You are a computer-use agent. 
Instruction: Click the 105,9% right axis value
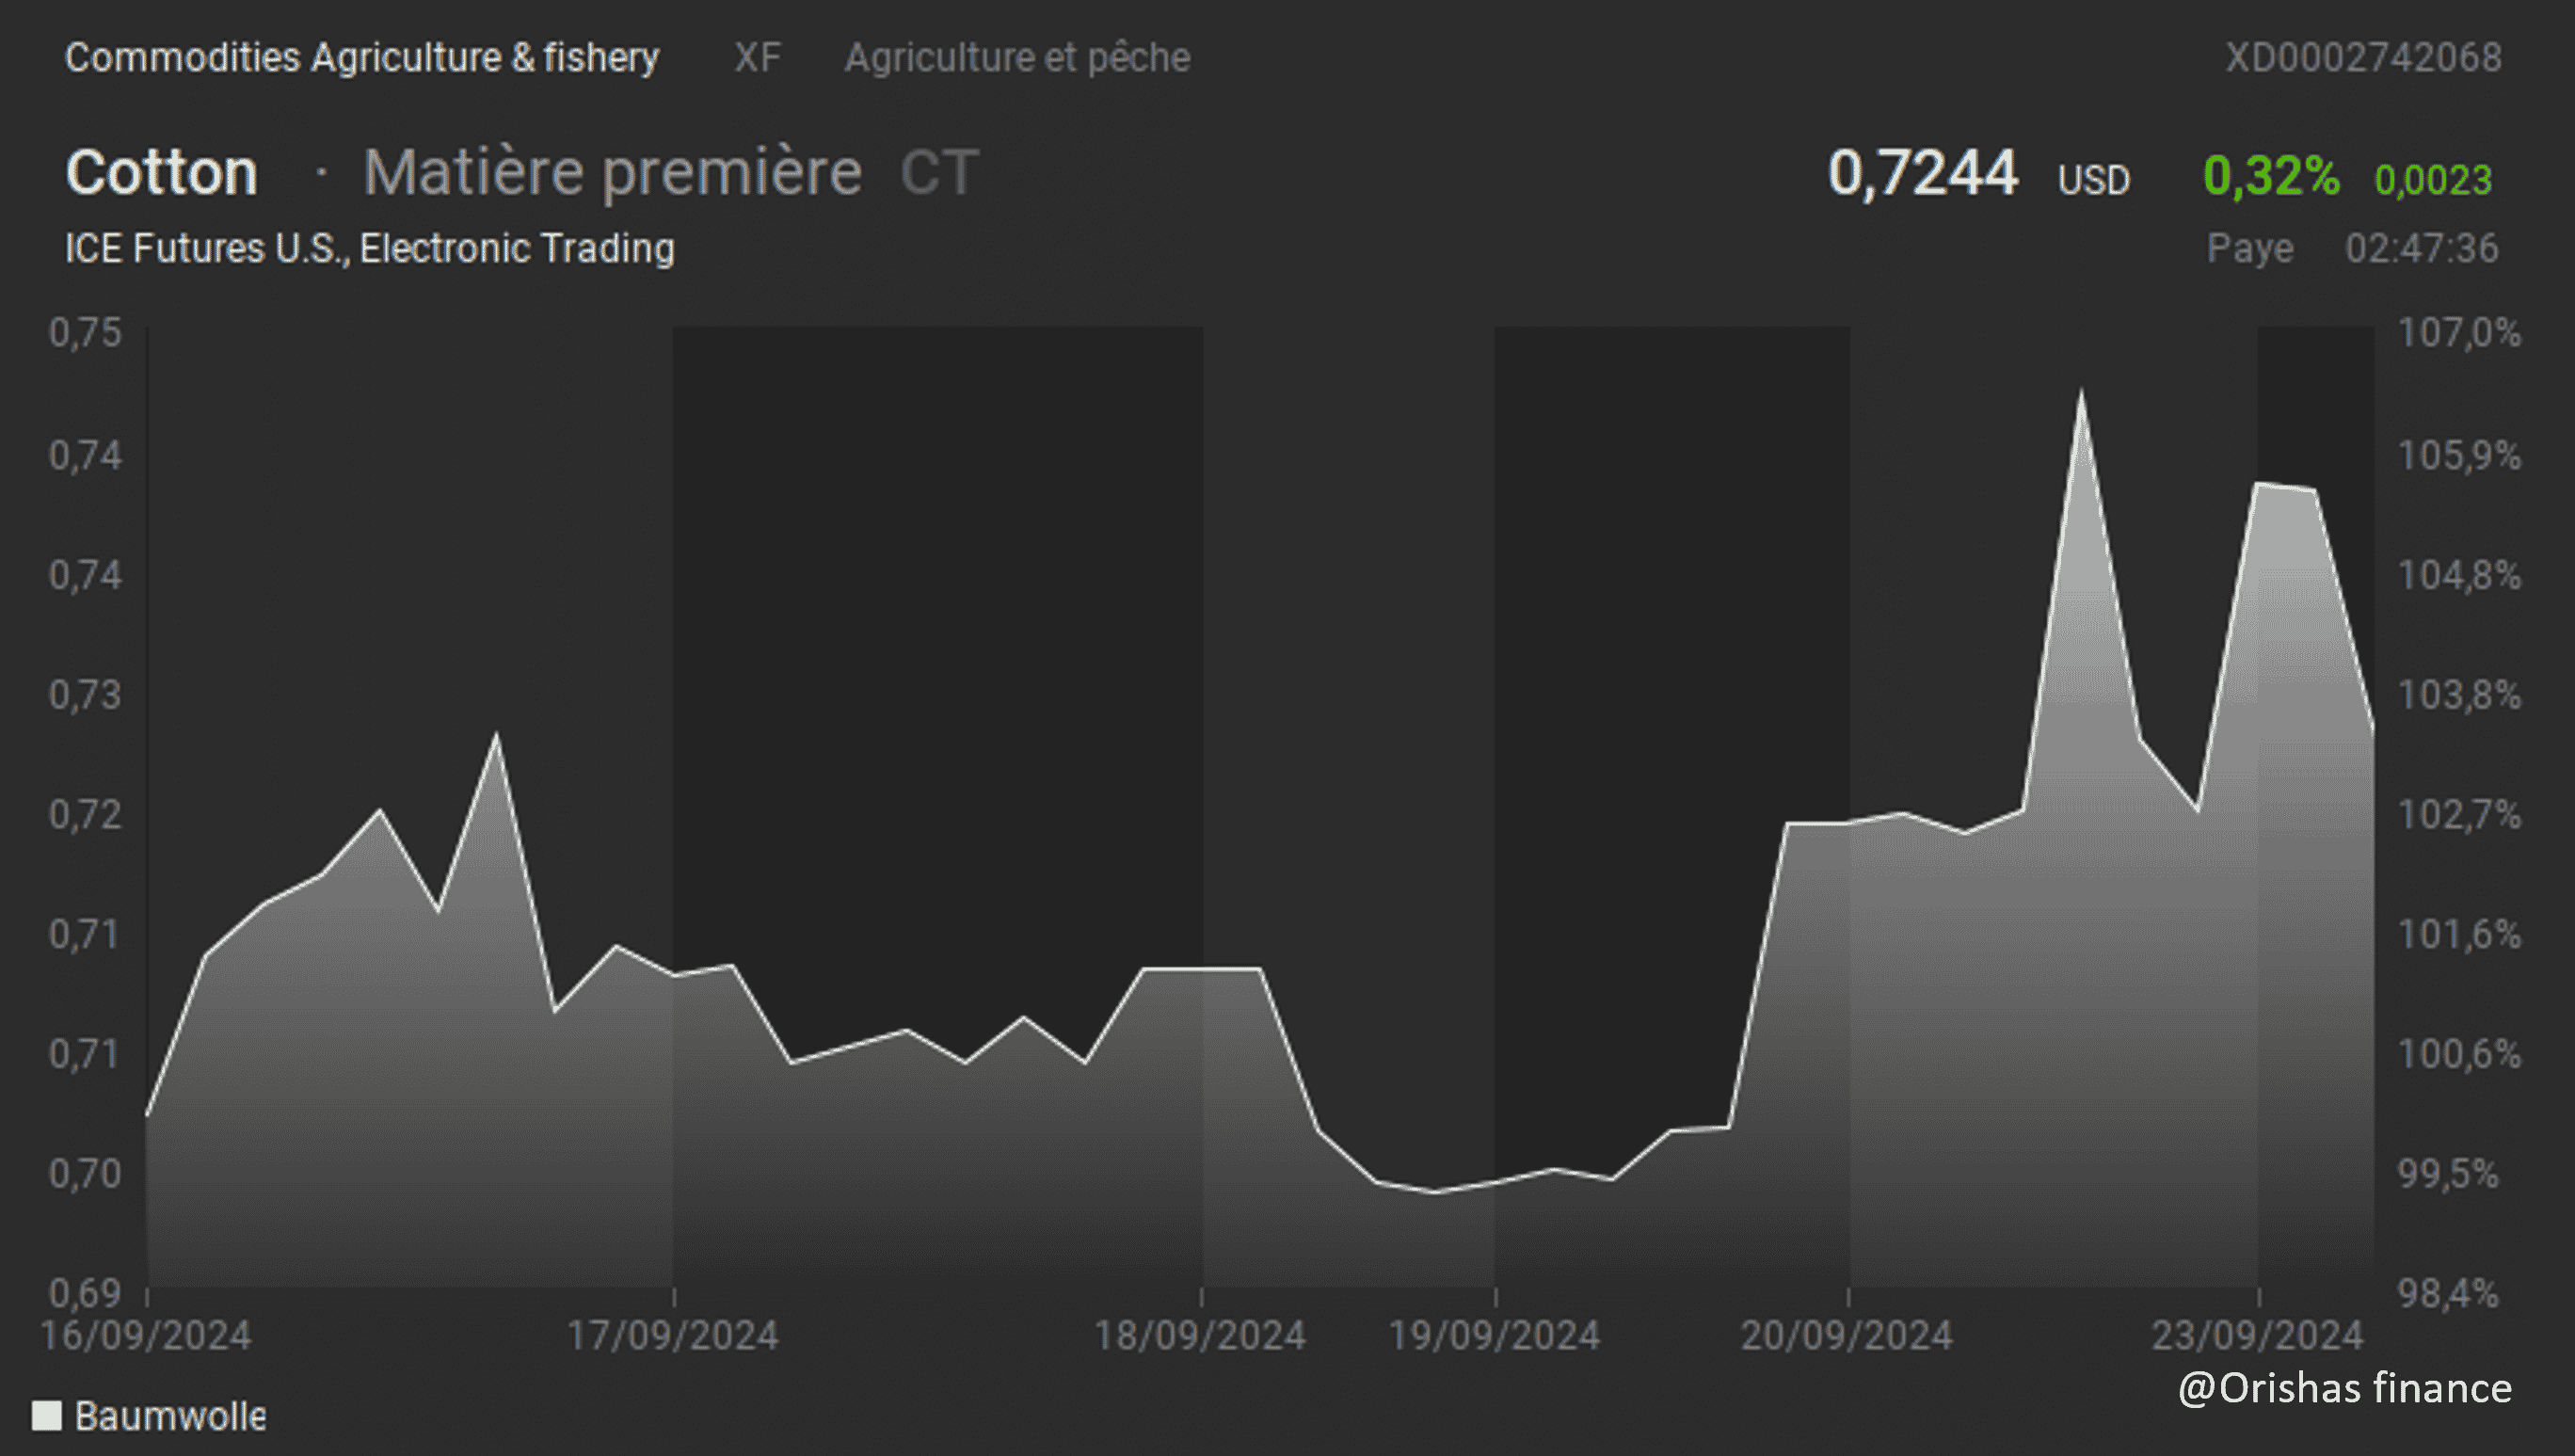pyautogui.click(x=2459, y=455)
